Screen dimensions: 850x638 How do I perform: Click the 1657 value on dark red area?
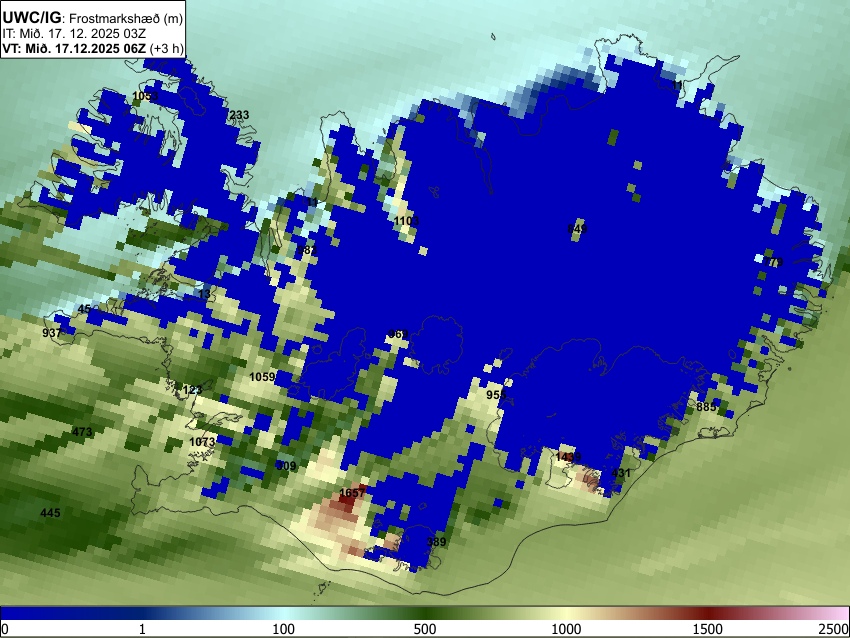tap(352, 493)
